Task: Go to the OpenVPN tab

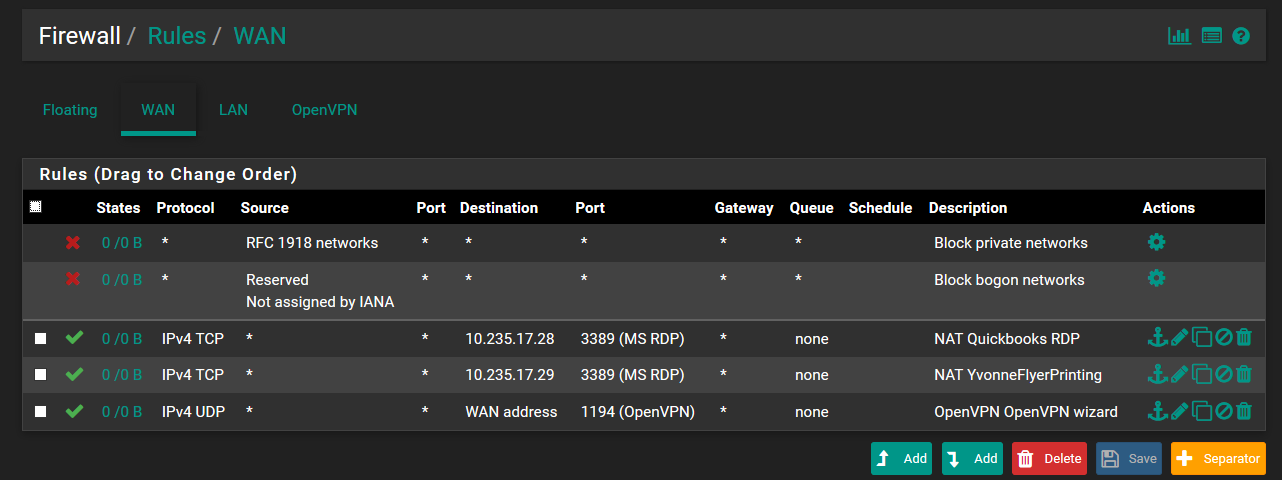Action: tap(324, 110)
